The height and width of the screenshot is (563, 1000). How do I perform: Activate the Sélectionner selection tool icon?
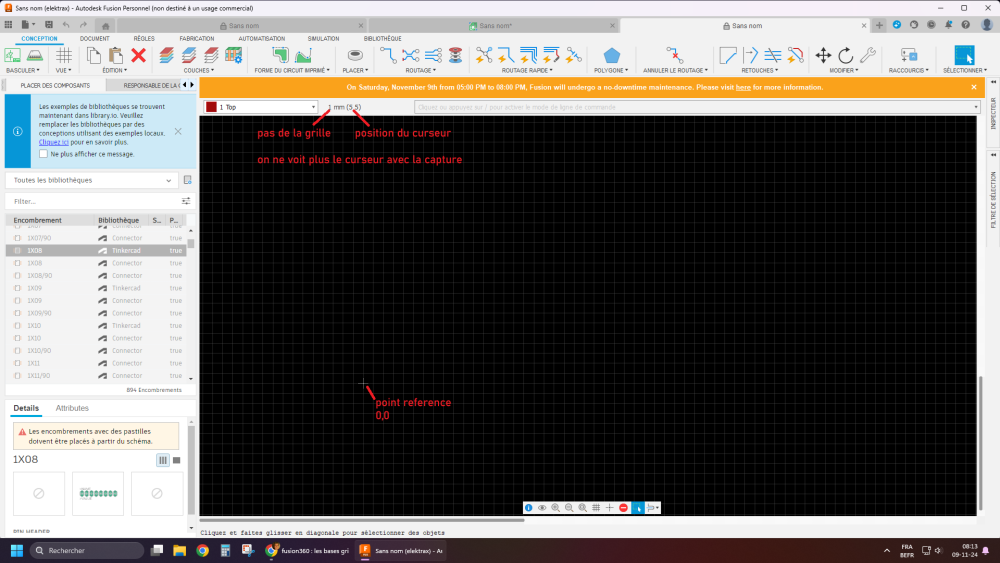point(964,55)
